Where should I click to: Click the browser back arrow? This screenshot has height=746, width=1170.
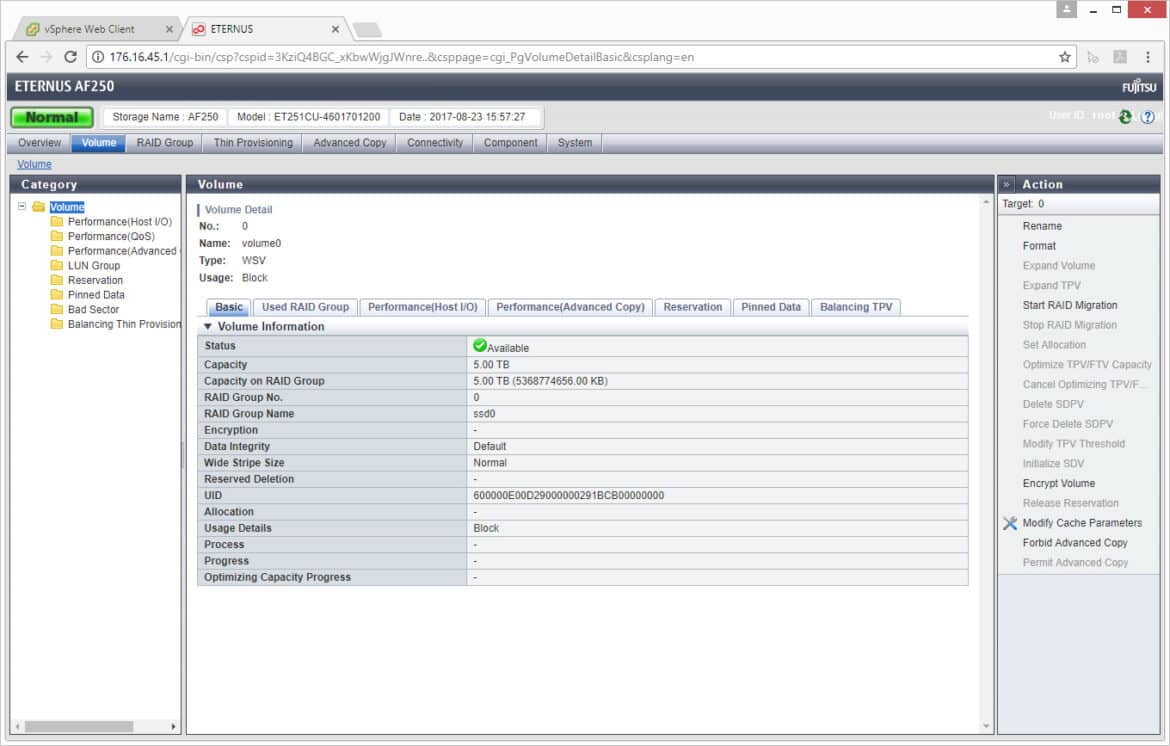tap(22, 57)
